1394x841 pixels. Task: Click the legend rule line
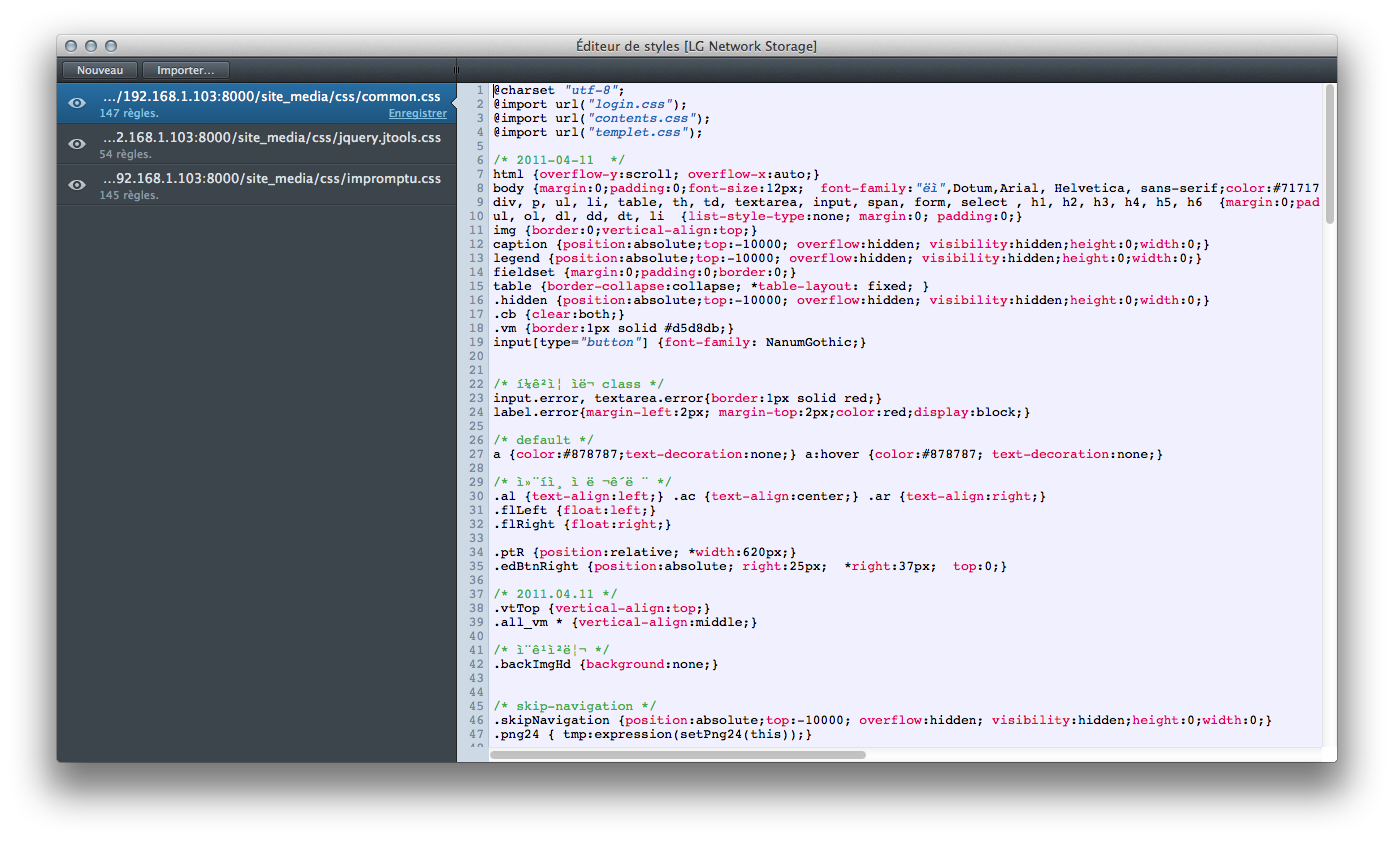click(x=848, y=258)
